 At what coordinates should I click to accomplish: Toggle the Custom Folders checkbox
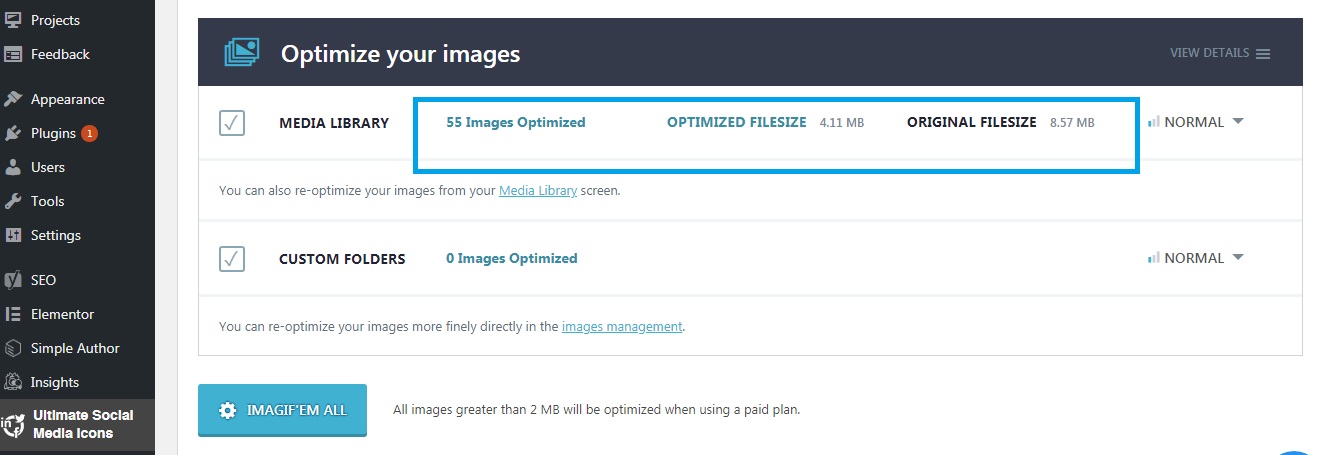pyautogui.click(x=232, y=259)
